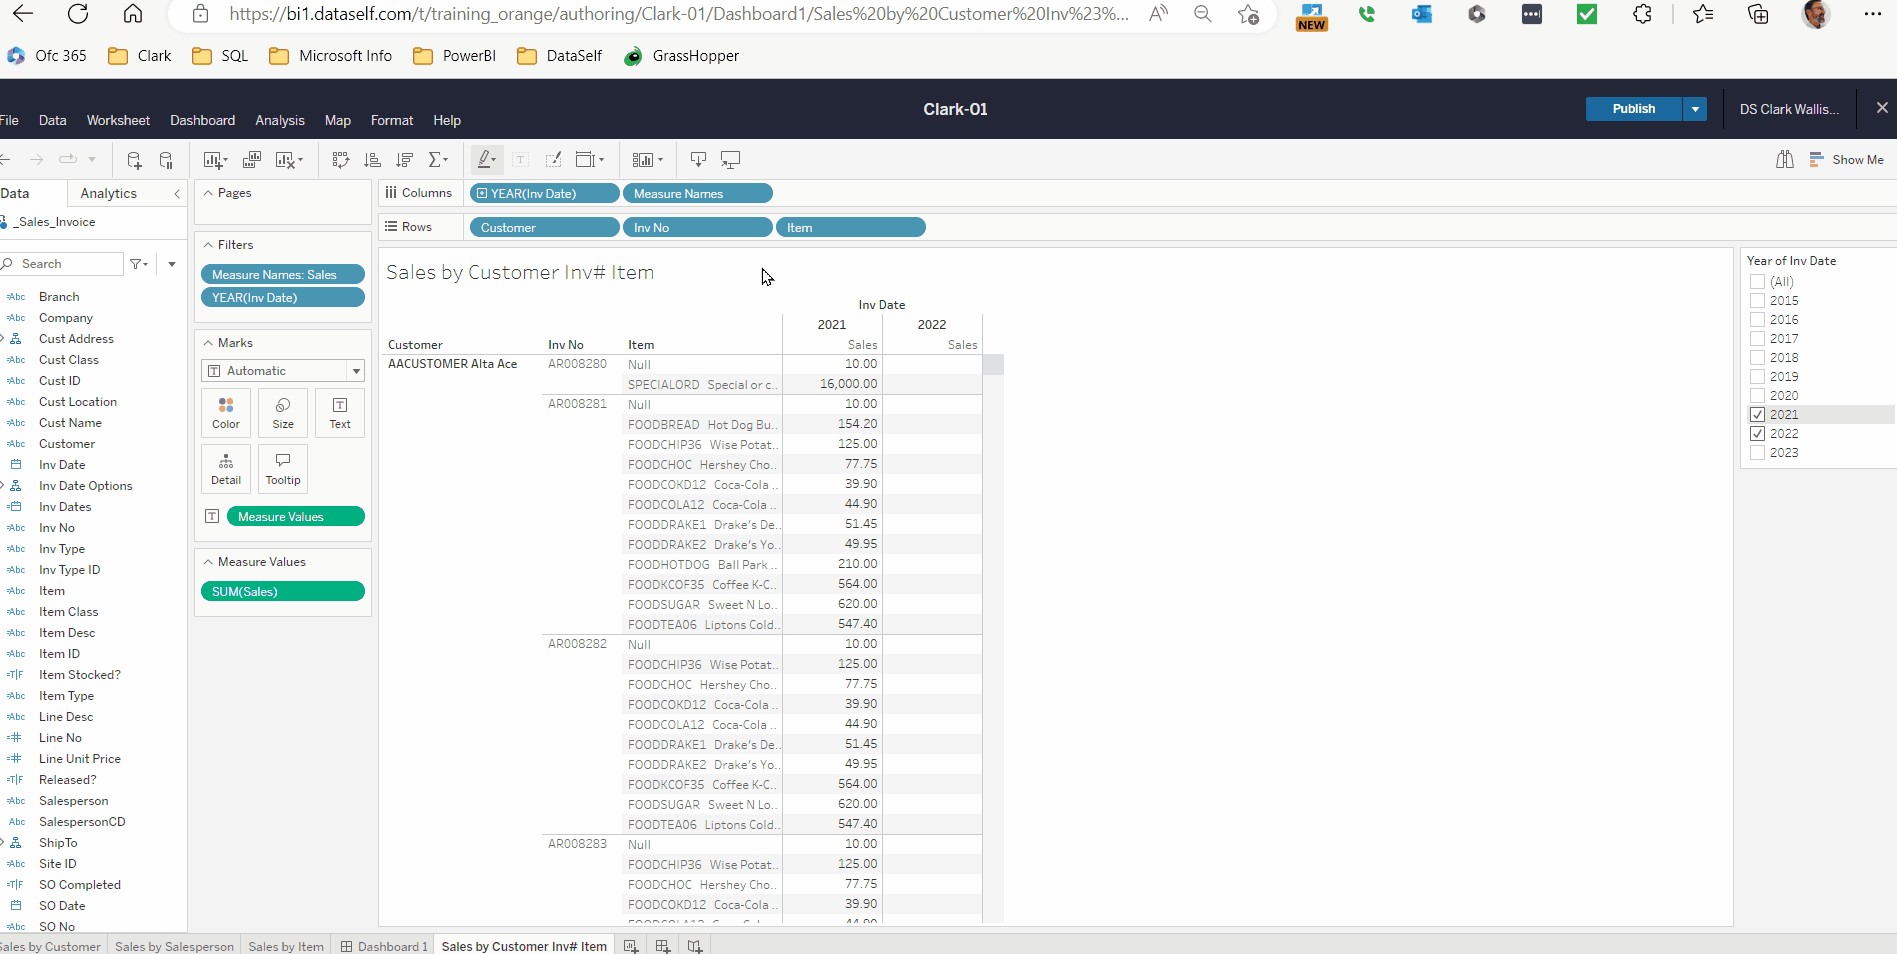Open the Color marks card button
This screenshot has width=1897, height=954.
click(226, 413)
